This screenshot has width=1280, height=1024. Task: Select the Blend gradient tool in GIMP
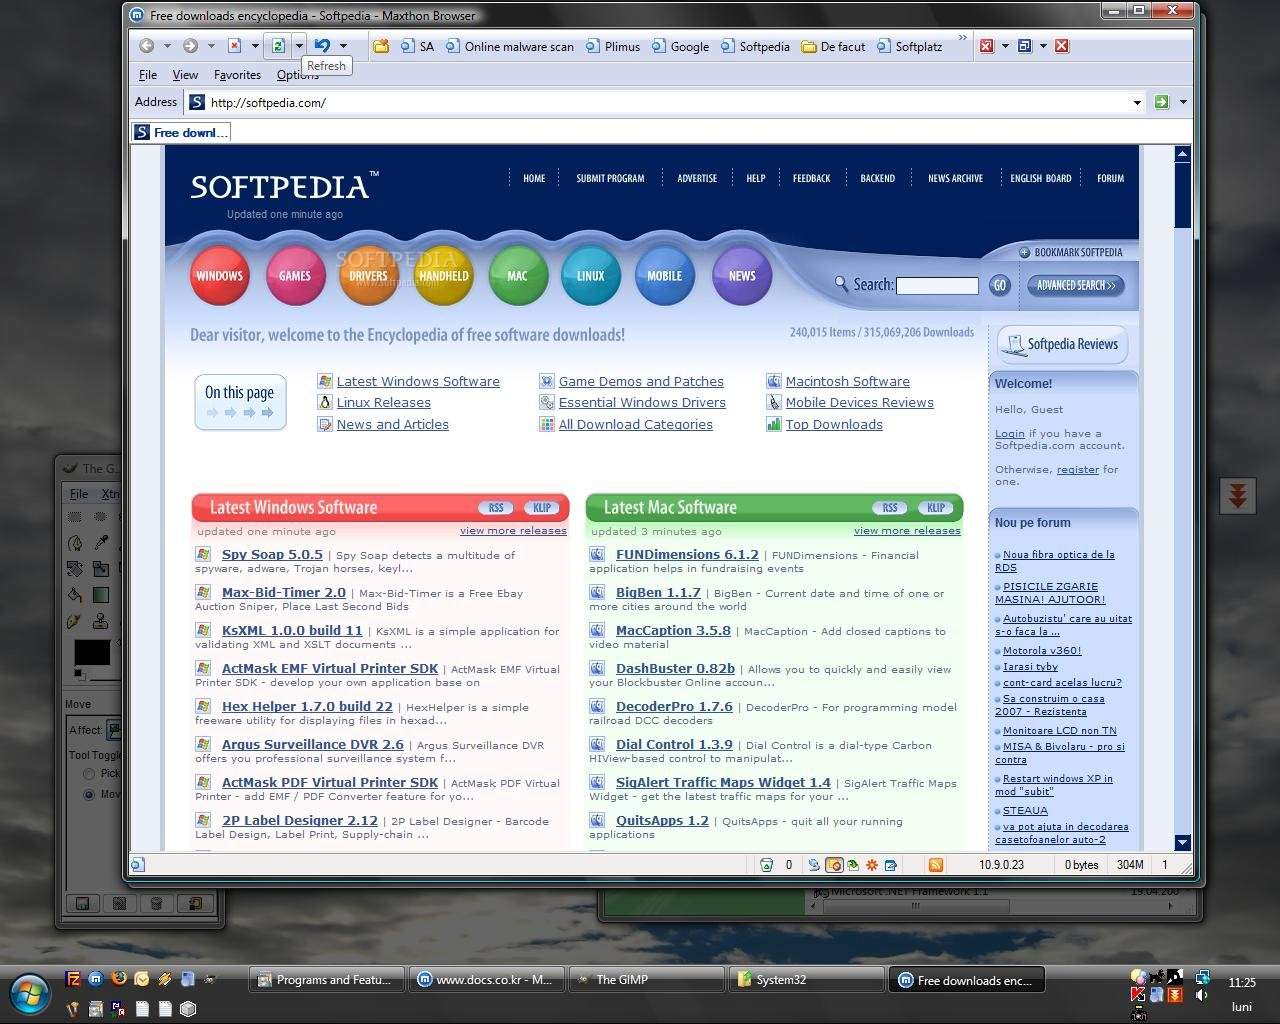click(x=101, y=595)
